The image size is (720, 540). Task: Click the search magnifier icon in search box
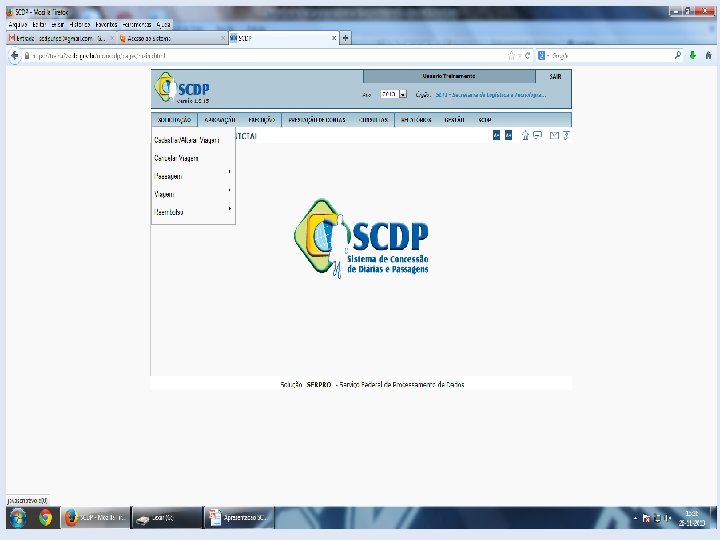point(678,55)
